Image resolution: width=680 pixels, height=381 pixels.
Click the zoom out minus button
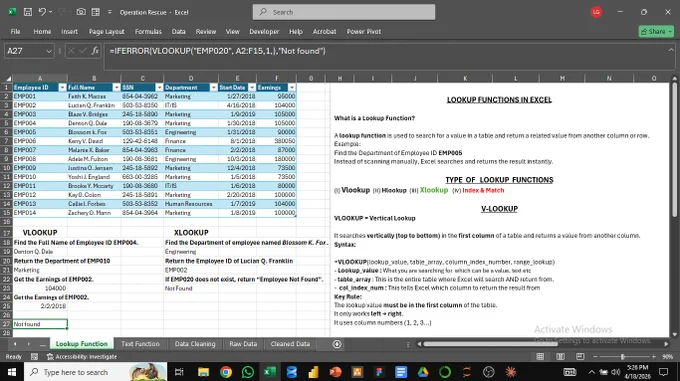(x=595, y=357)
